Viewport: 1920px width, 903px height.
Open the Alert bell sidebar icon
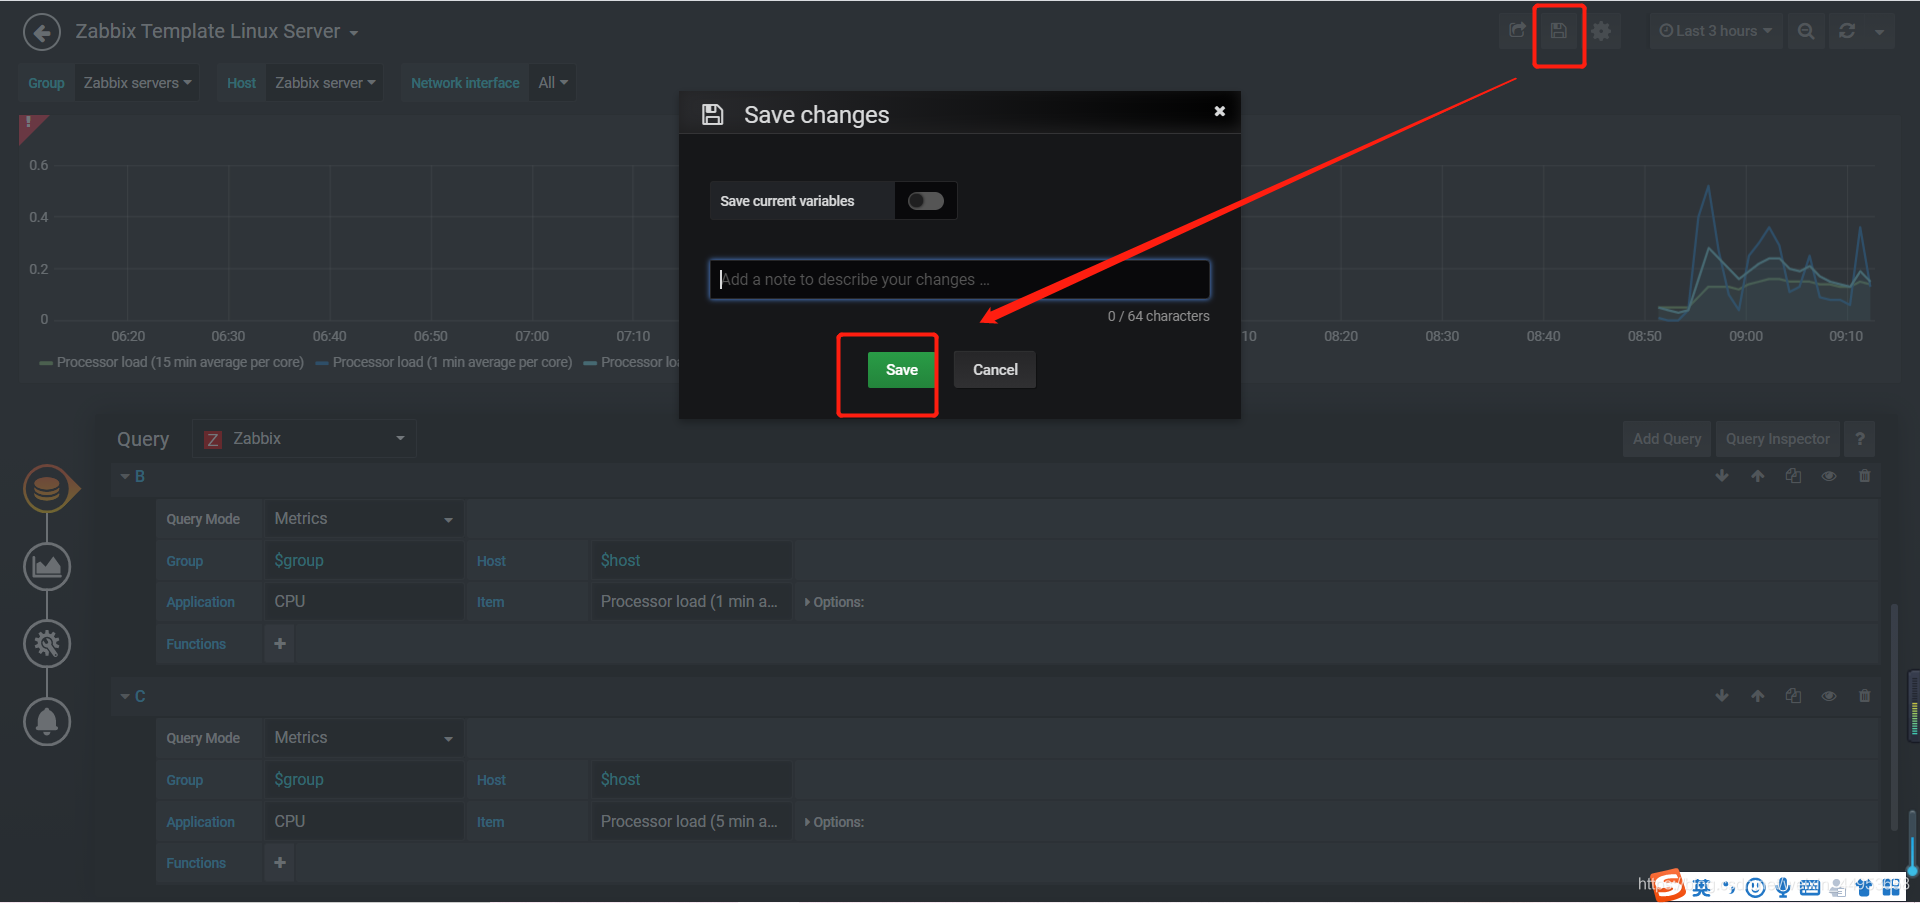47,721
